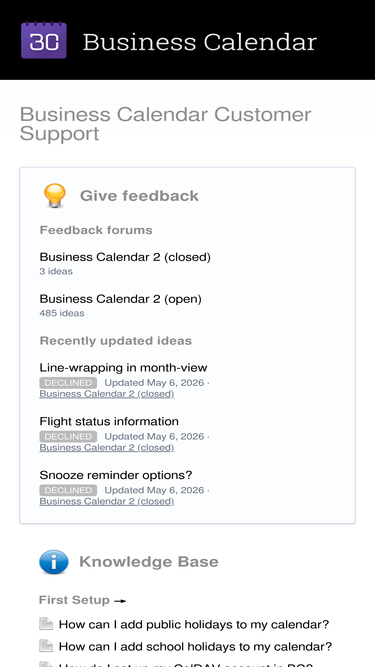Follow closed forum link under Flight status
375x667 pixels.
pyautogui.click(x=107, y=448)
